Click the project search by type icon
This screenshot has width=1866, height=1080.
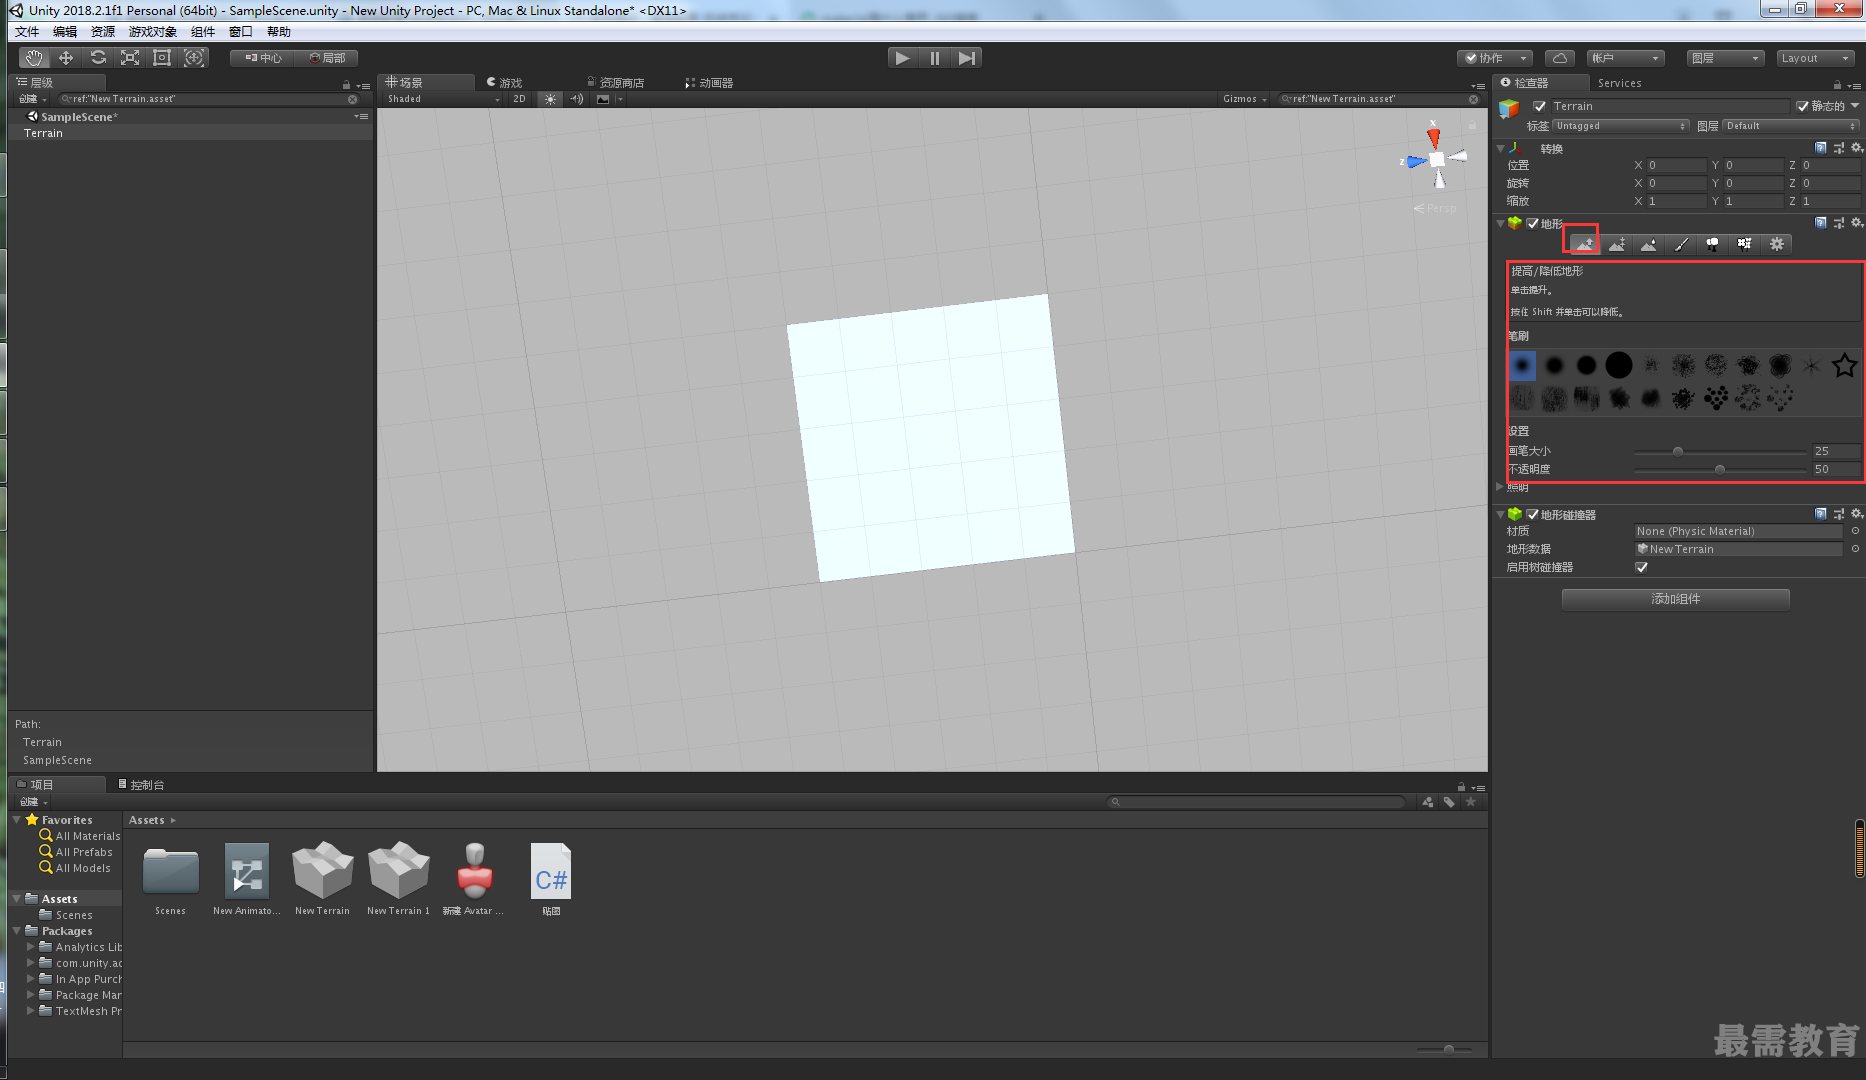point(1428,802)
